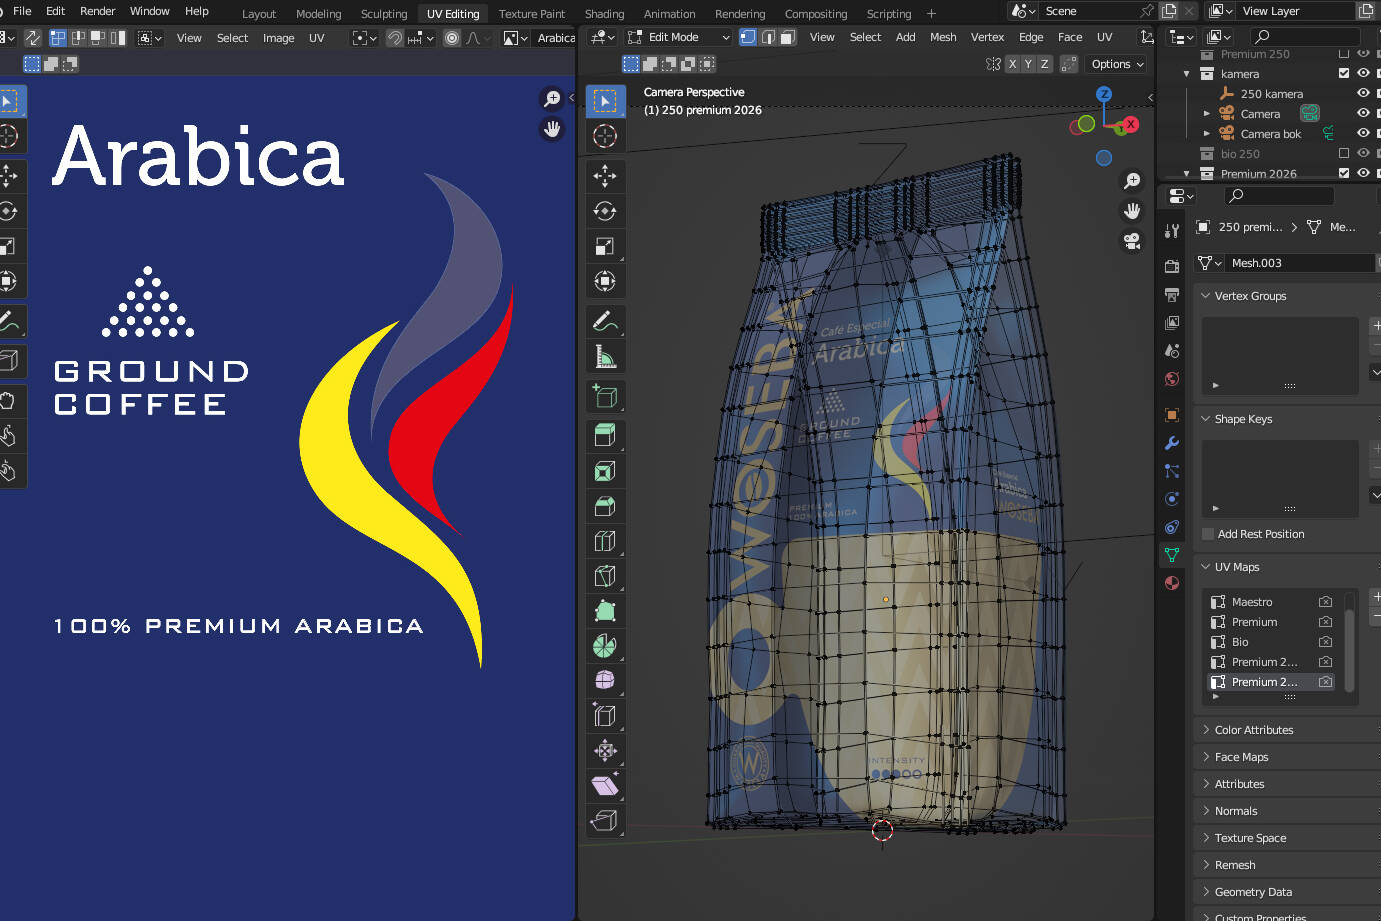Open the Material properties tab
Viewport: 1381px width, 921px height.
pos(1172,583)
